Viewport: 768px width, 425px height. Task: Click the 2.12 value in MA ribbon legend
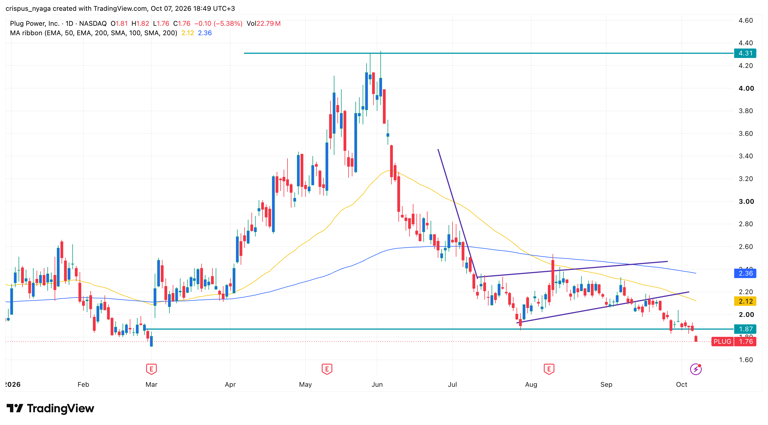pyautogui.click(x=188, y=33)
